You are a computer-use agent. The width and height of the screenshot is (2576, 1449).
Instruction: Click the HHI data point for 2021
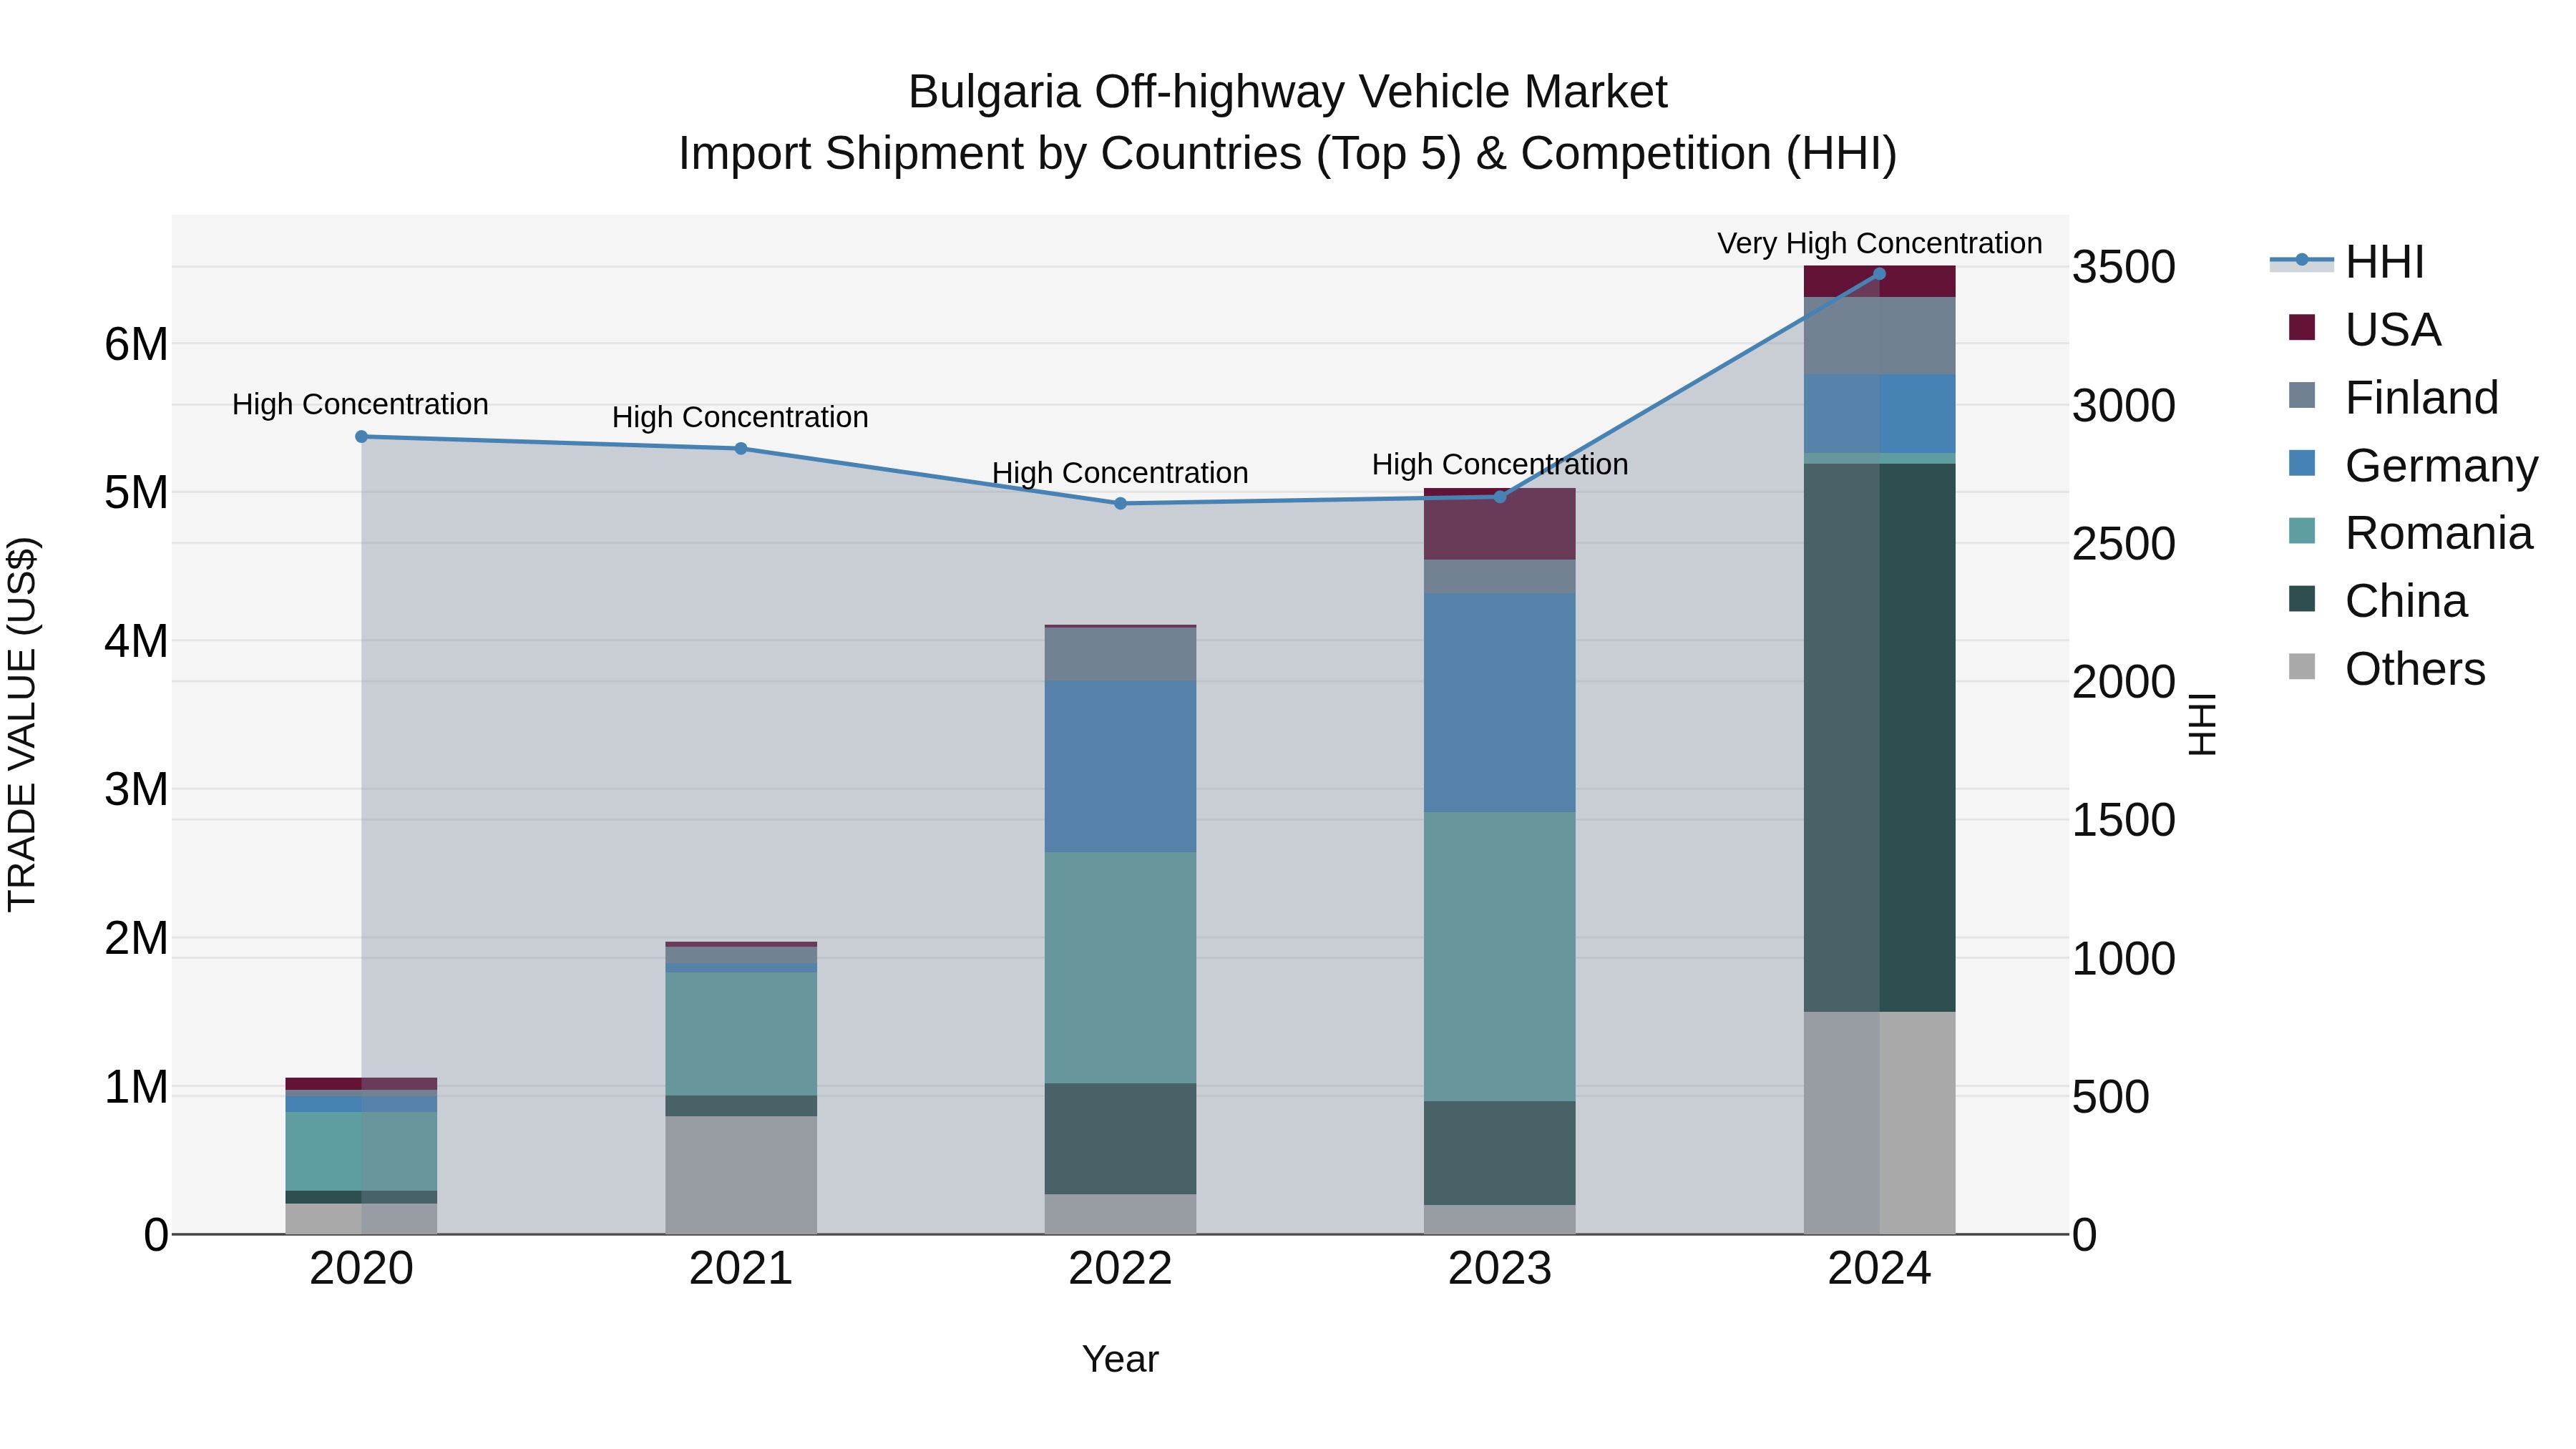pyautogui.click(x=741, y=449)
